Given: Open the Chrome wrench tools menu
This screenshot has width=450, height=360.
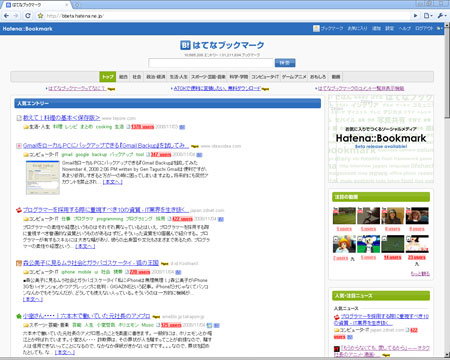Looking at the screenshot, I should [441, 16].
